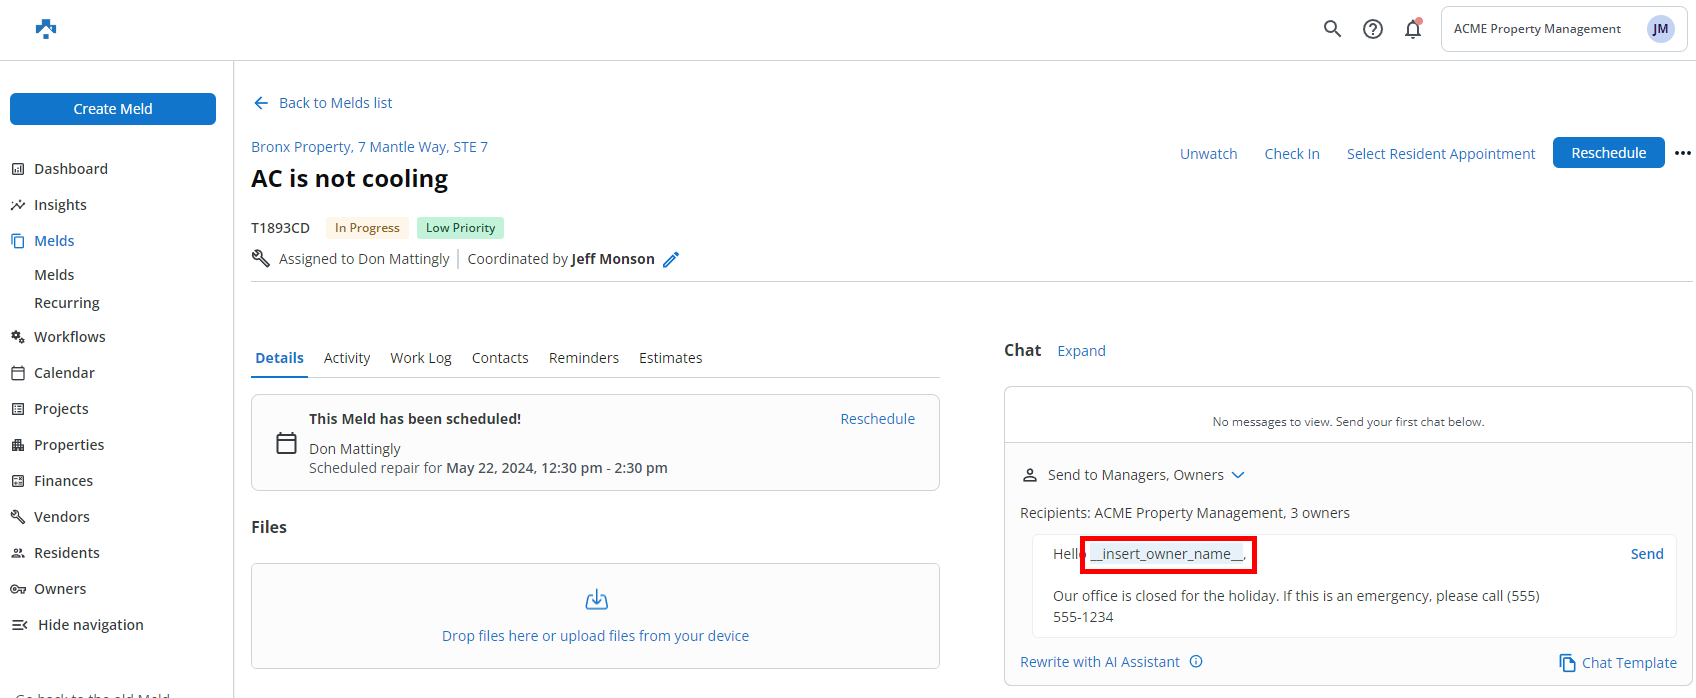Image resolution: width=1696 pixels, height=698 pixels.
Task: Click the Create Meld button
Action: [113, 109]
